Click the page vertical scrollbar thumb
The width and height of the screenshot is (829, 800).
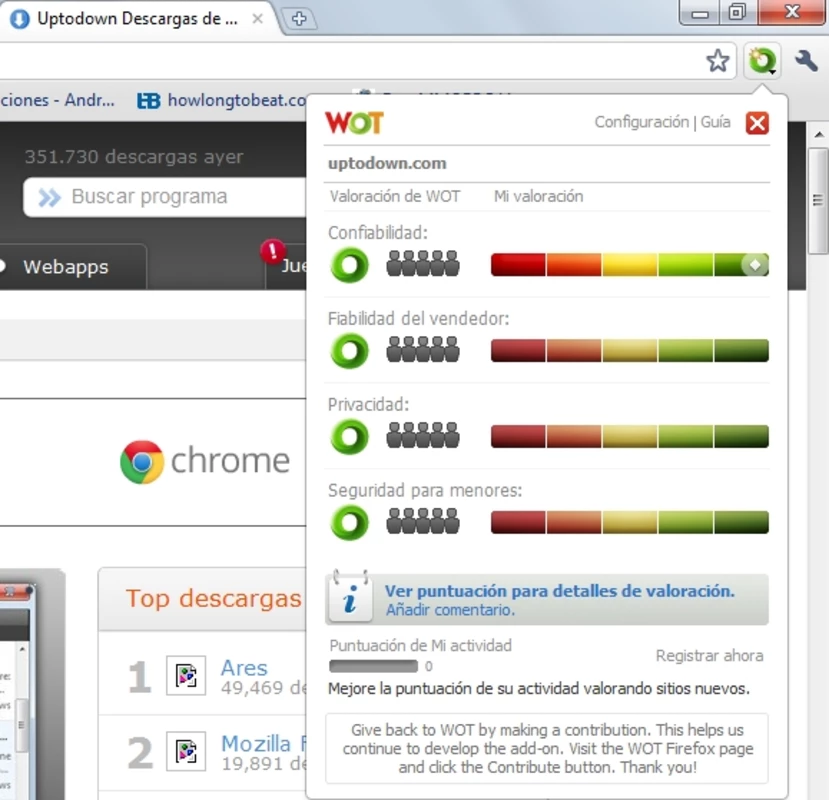pyautogui.click(x=818, y=201)
